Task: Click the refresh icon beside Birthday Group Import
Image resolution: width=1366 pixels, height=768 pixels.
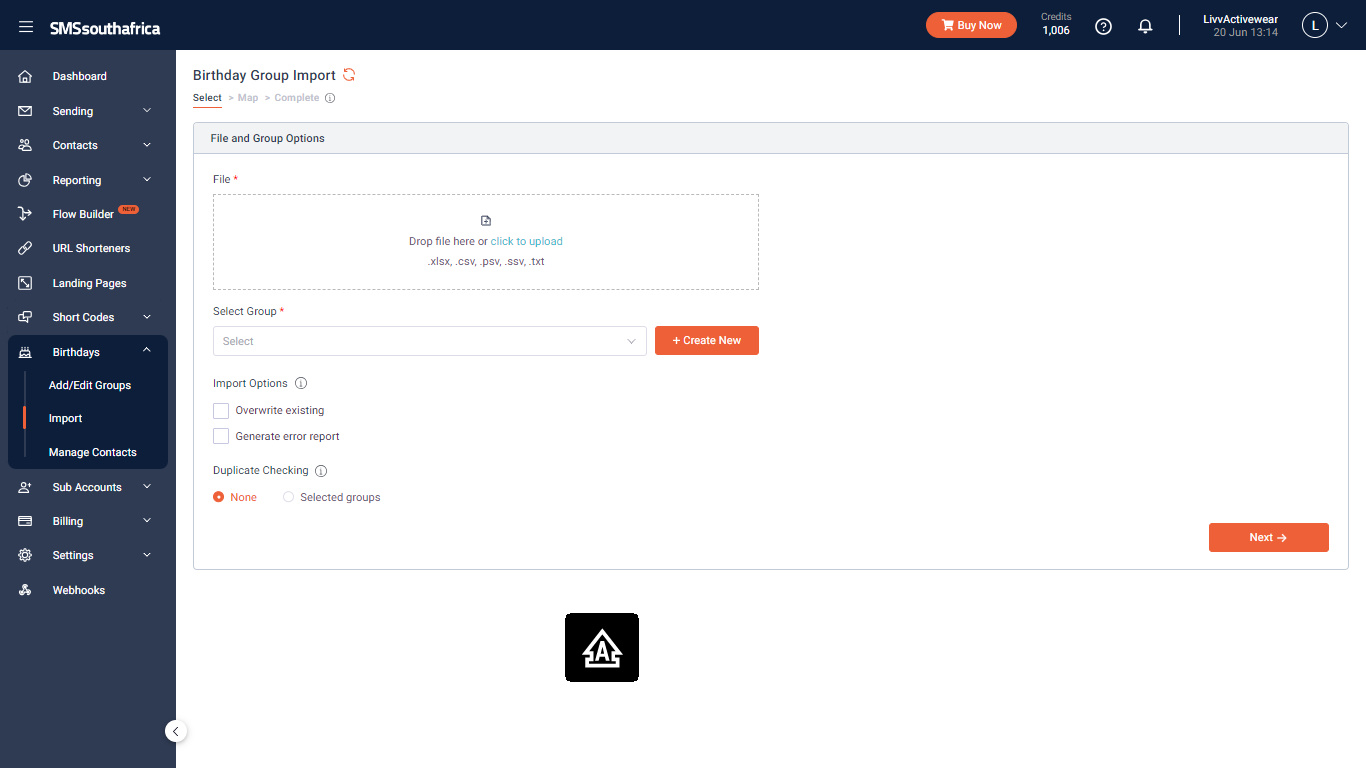Action: [349, 75]
